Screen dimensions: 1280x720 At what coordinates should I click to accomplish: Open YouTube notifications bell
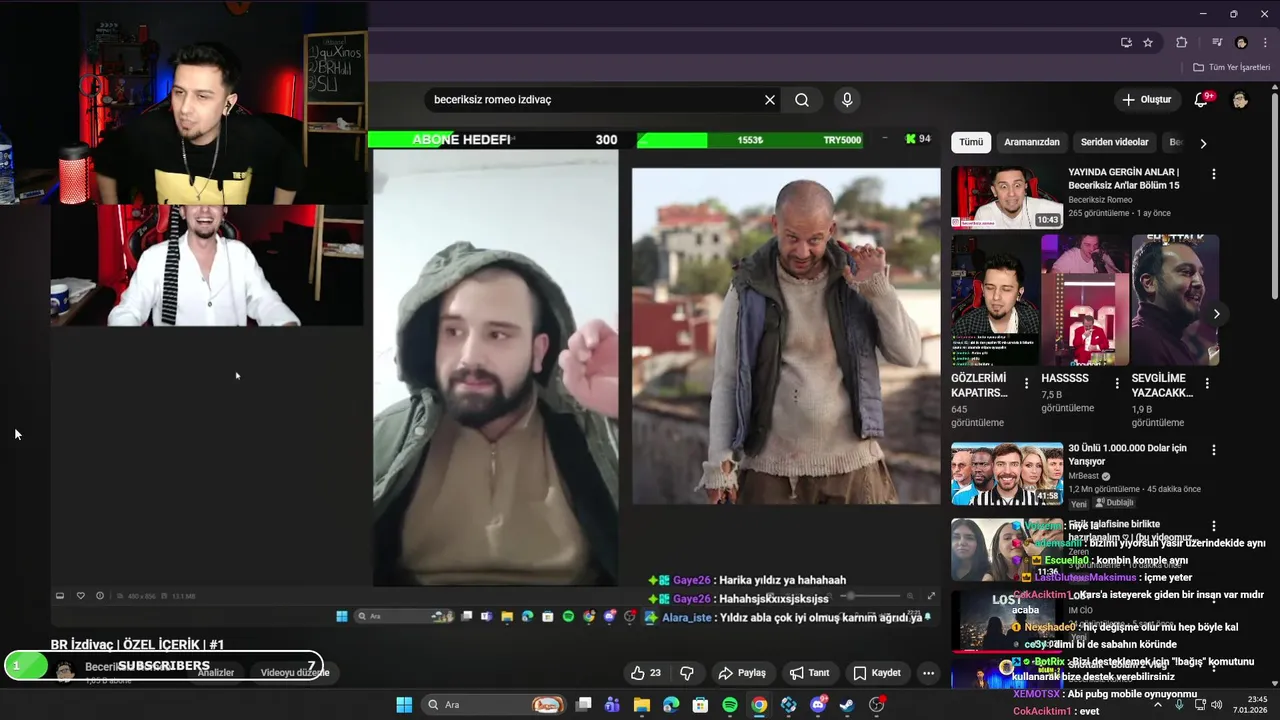1203,99
